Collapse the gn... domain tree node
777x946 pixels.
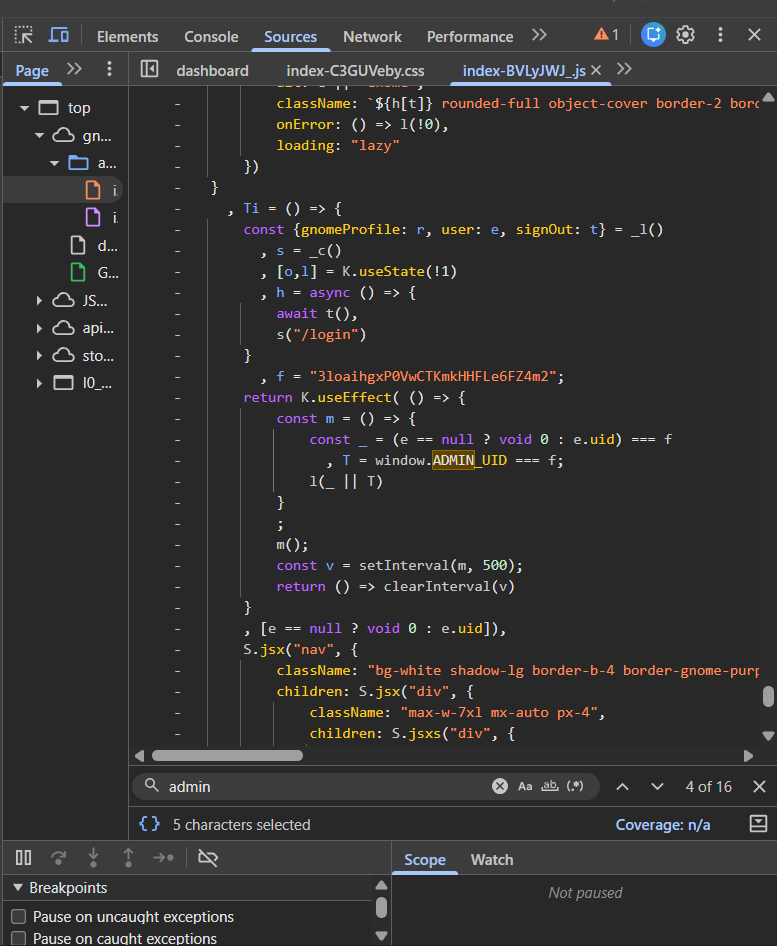coord(39,136)
